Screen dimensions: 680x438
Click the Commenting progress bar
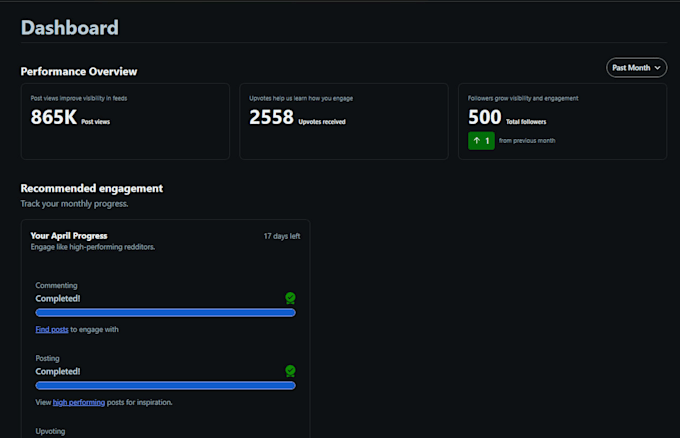point(165,313)
